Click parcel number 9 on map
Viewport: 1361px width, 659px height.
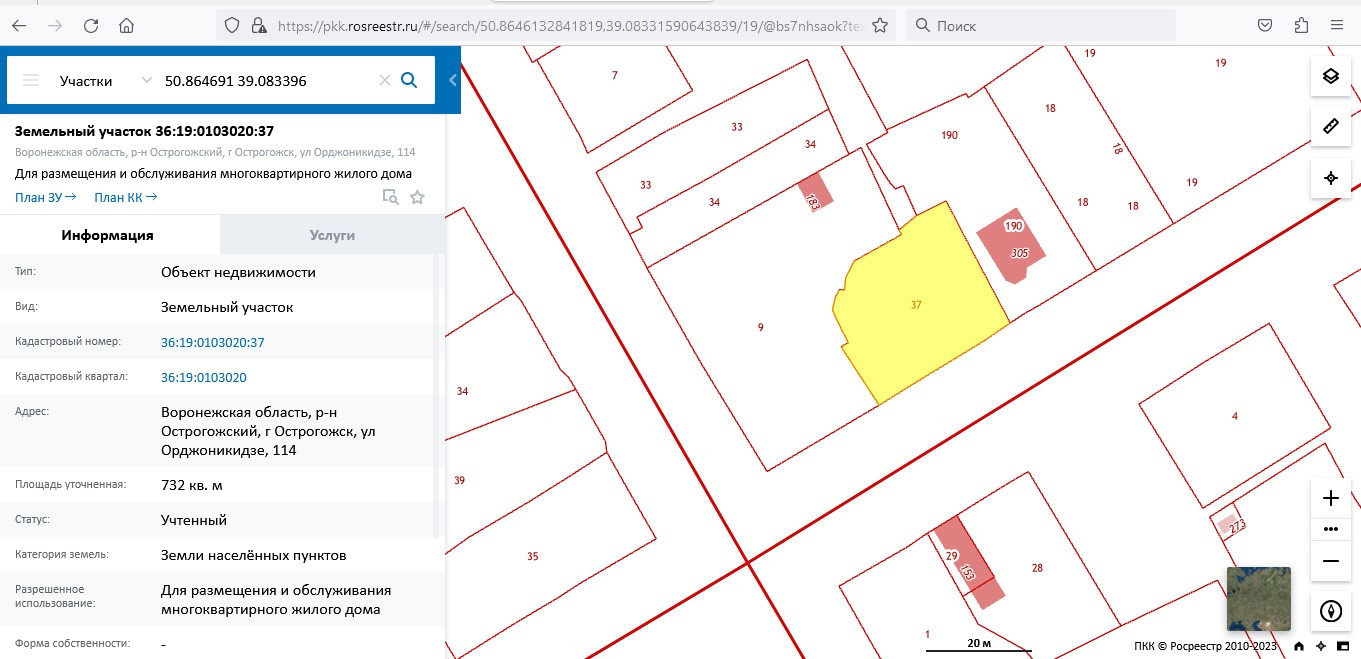pyautogui.click(x=761, y=327)
